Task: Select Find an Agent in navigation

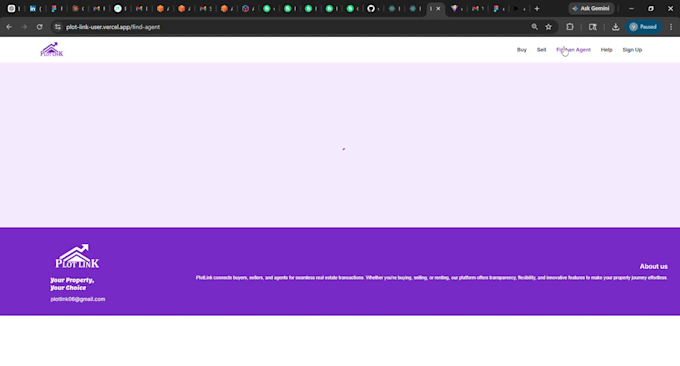Action: (x=573, y=50)
